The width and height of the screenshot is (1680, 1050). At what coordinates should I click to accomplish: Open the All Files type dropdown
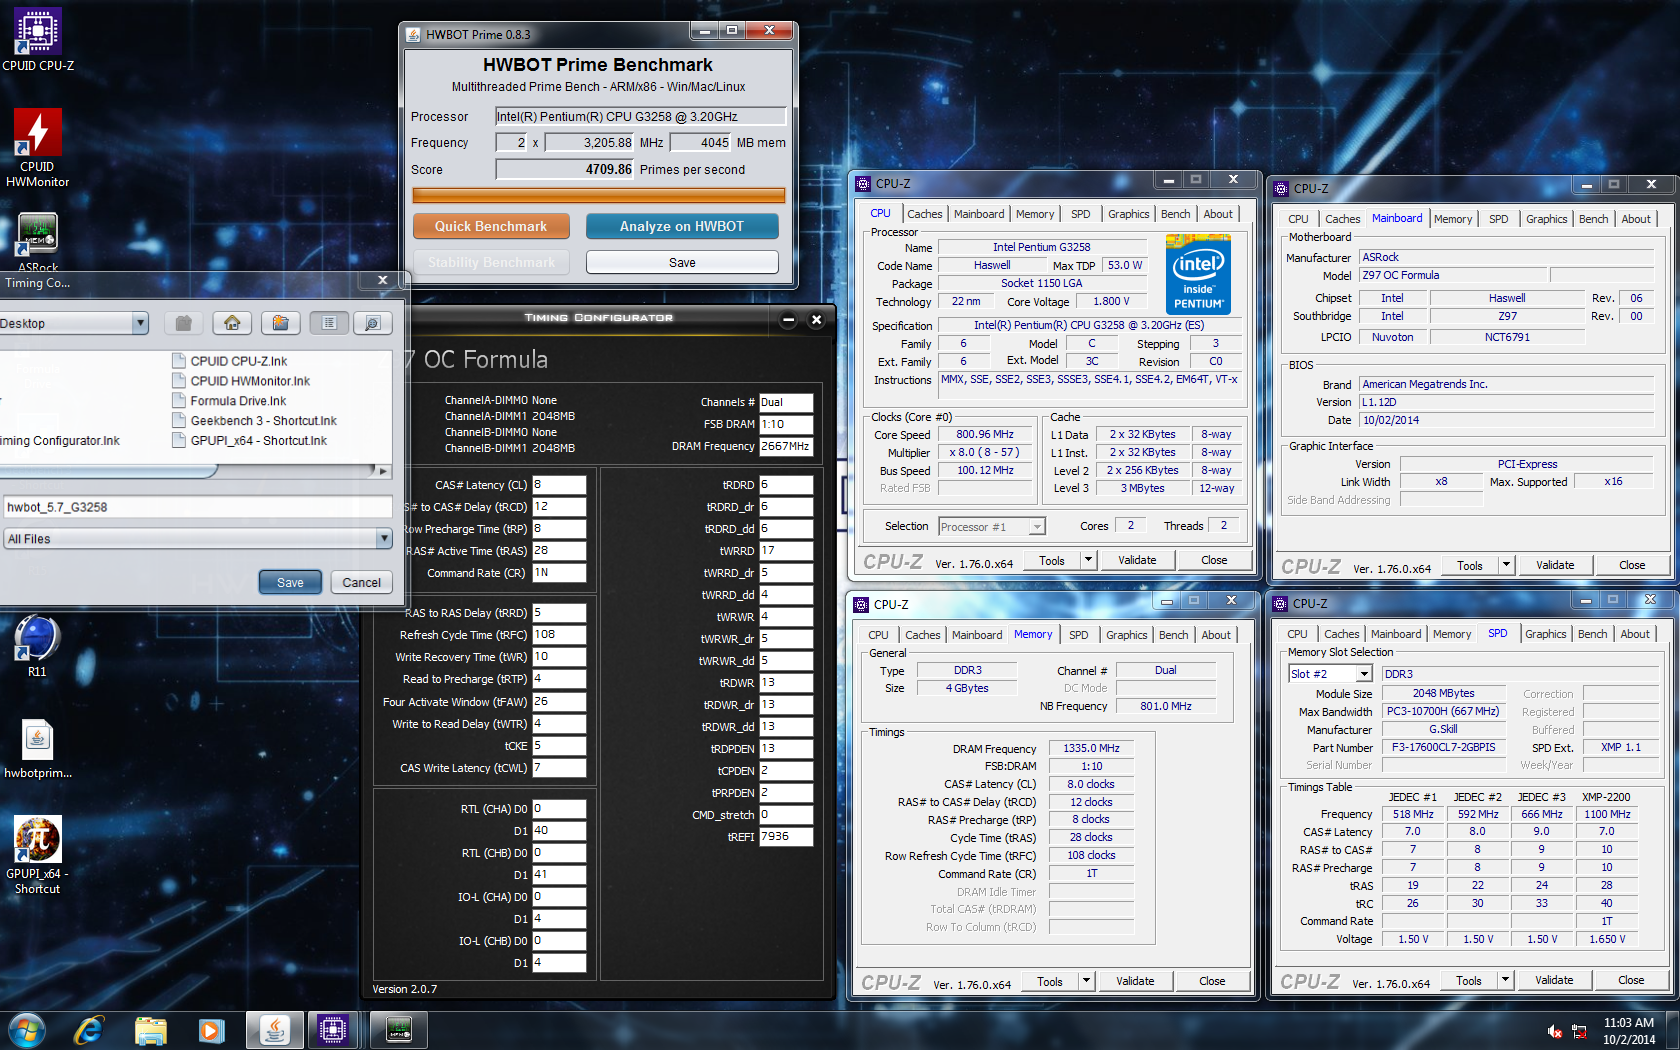(x=383, y=539)
